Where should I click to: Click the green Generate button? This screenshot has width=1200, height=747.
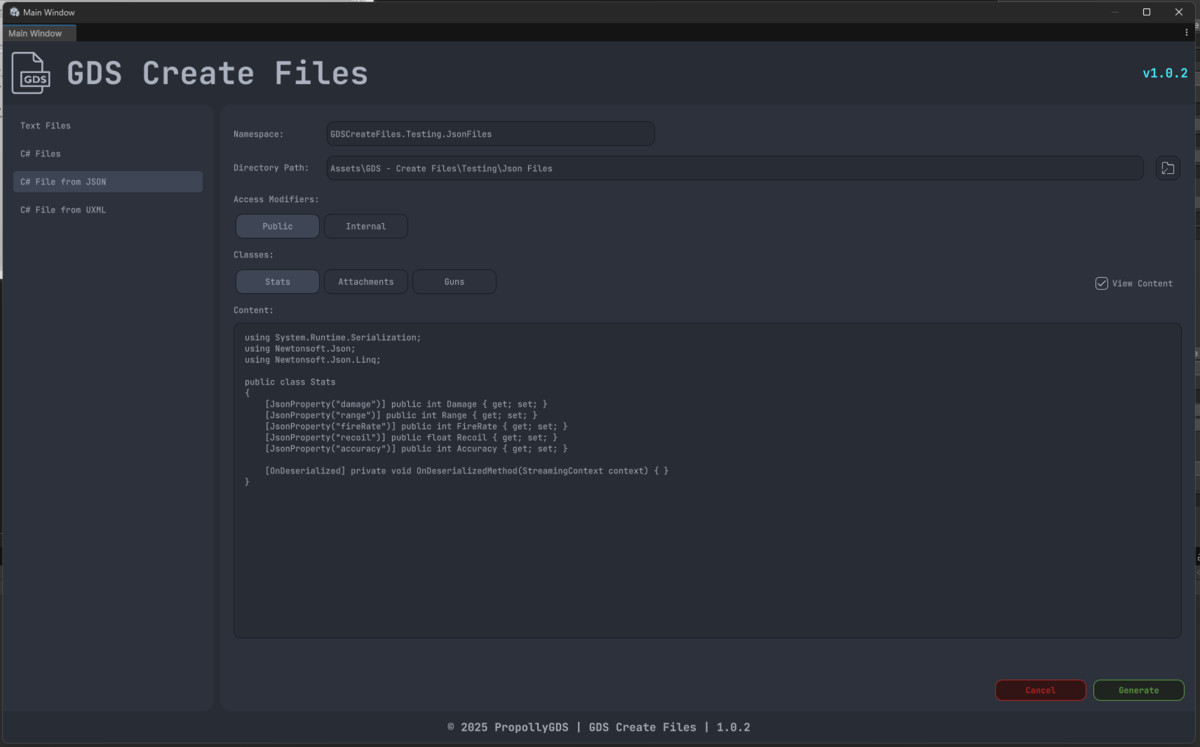click(x=1138, y=690)
